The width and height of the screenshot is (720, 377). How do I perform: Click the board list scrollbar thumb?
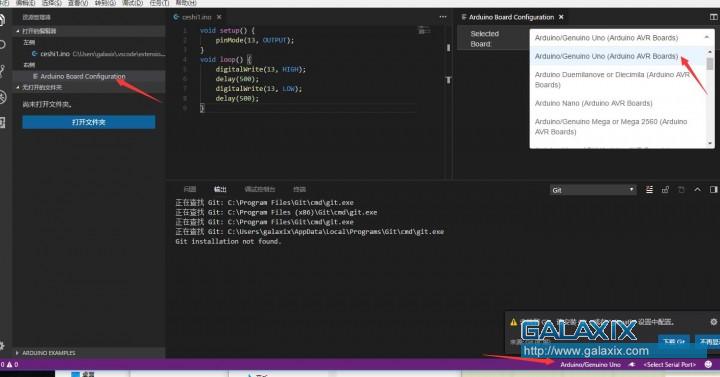(x=710, y=64)
